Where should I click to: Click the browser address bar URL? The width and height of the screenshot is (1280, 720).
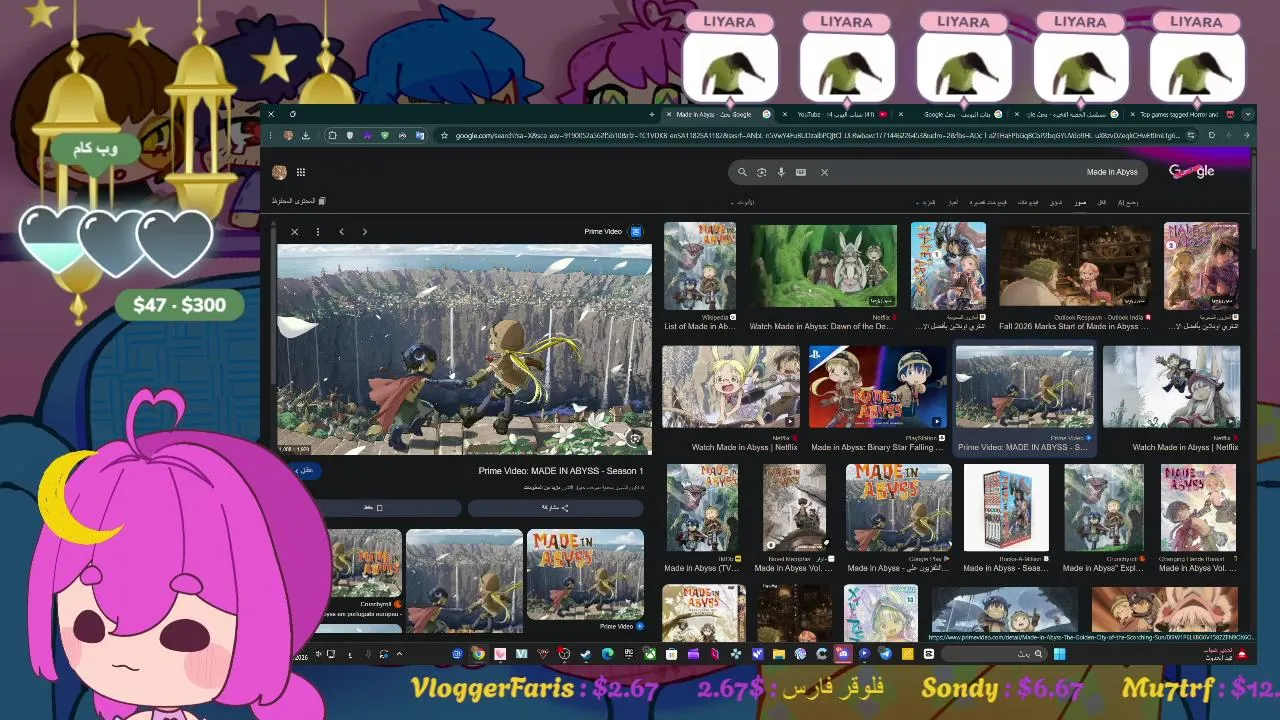(815, 135)
